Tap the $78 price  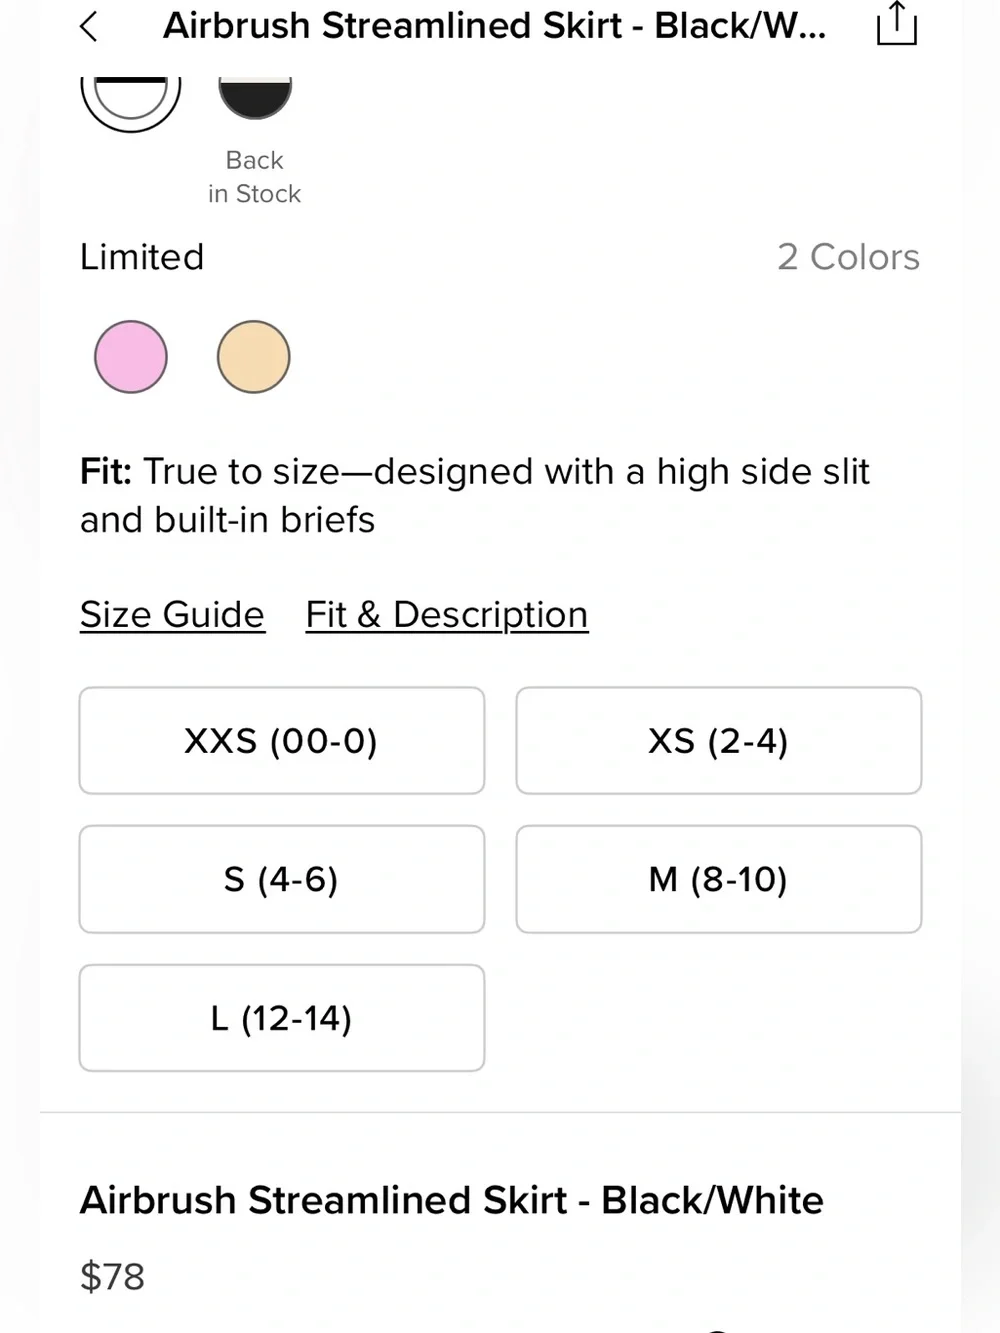coord(112,1277)
